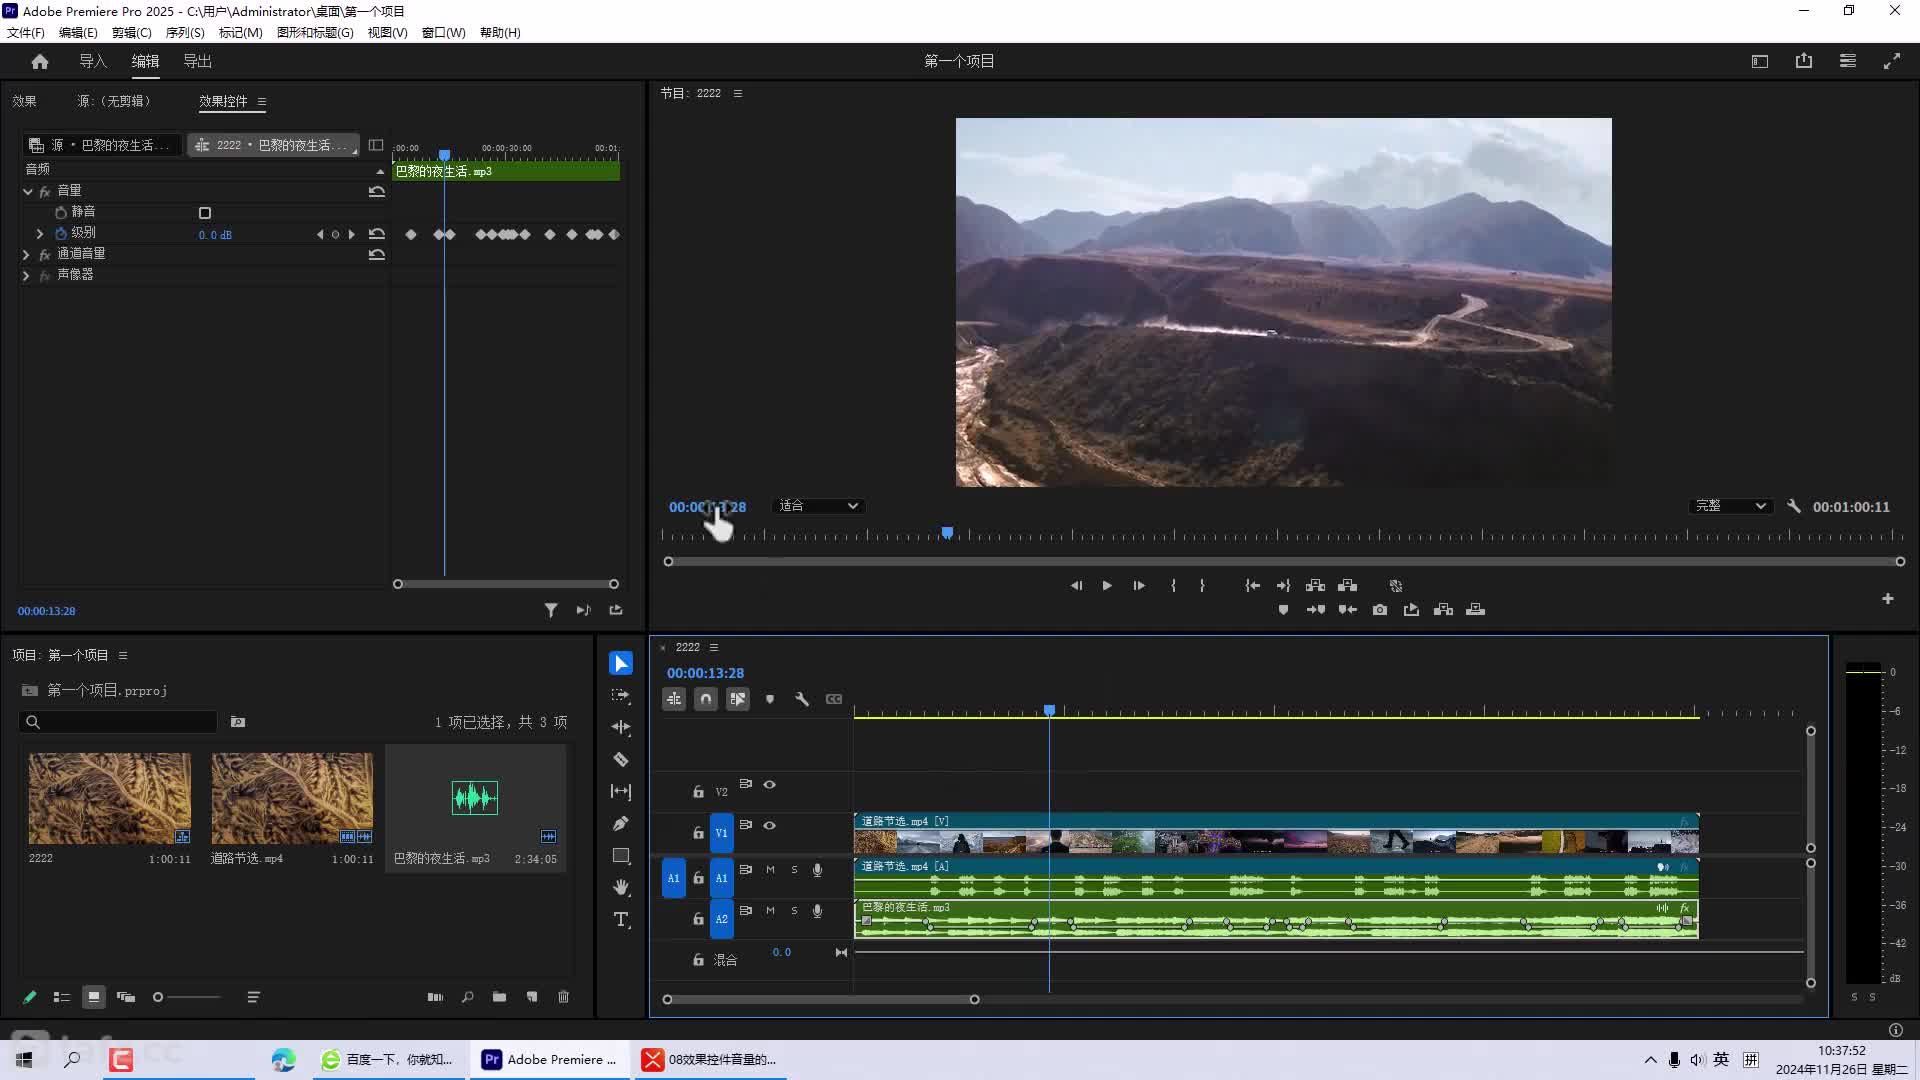Screen dimensions: 1920x1080
Task: Open the 窗口(W) menu
Action: (x=444, y=32)
